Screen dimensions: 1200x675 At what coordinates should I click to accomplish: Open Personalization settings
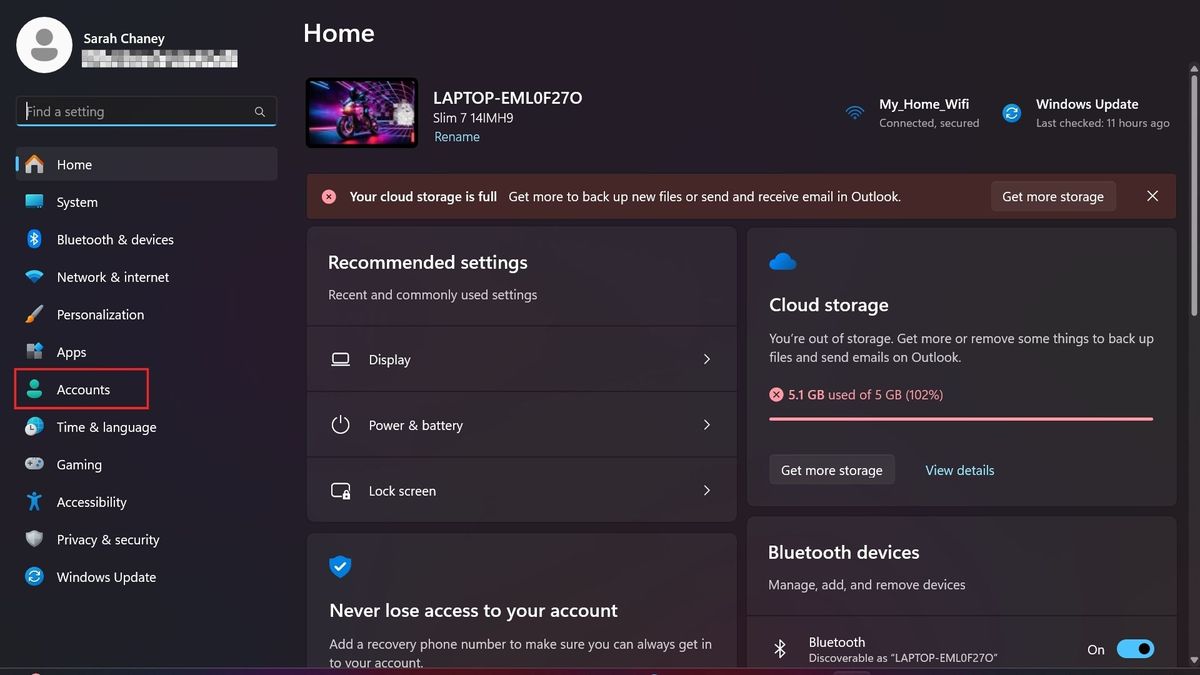pos(146,314)
